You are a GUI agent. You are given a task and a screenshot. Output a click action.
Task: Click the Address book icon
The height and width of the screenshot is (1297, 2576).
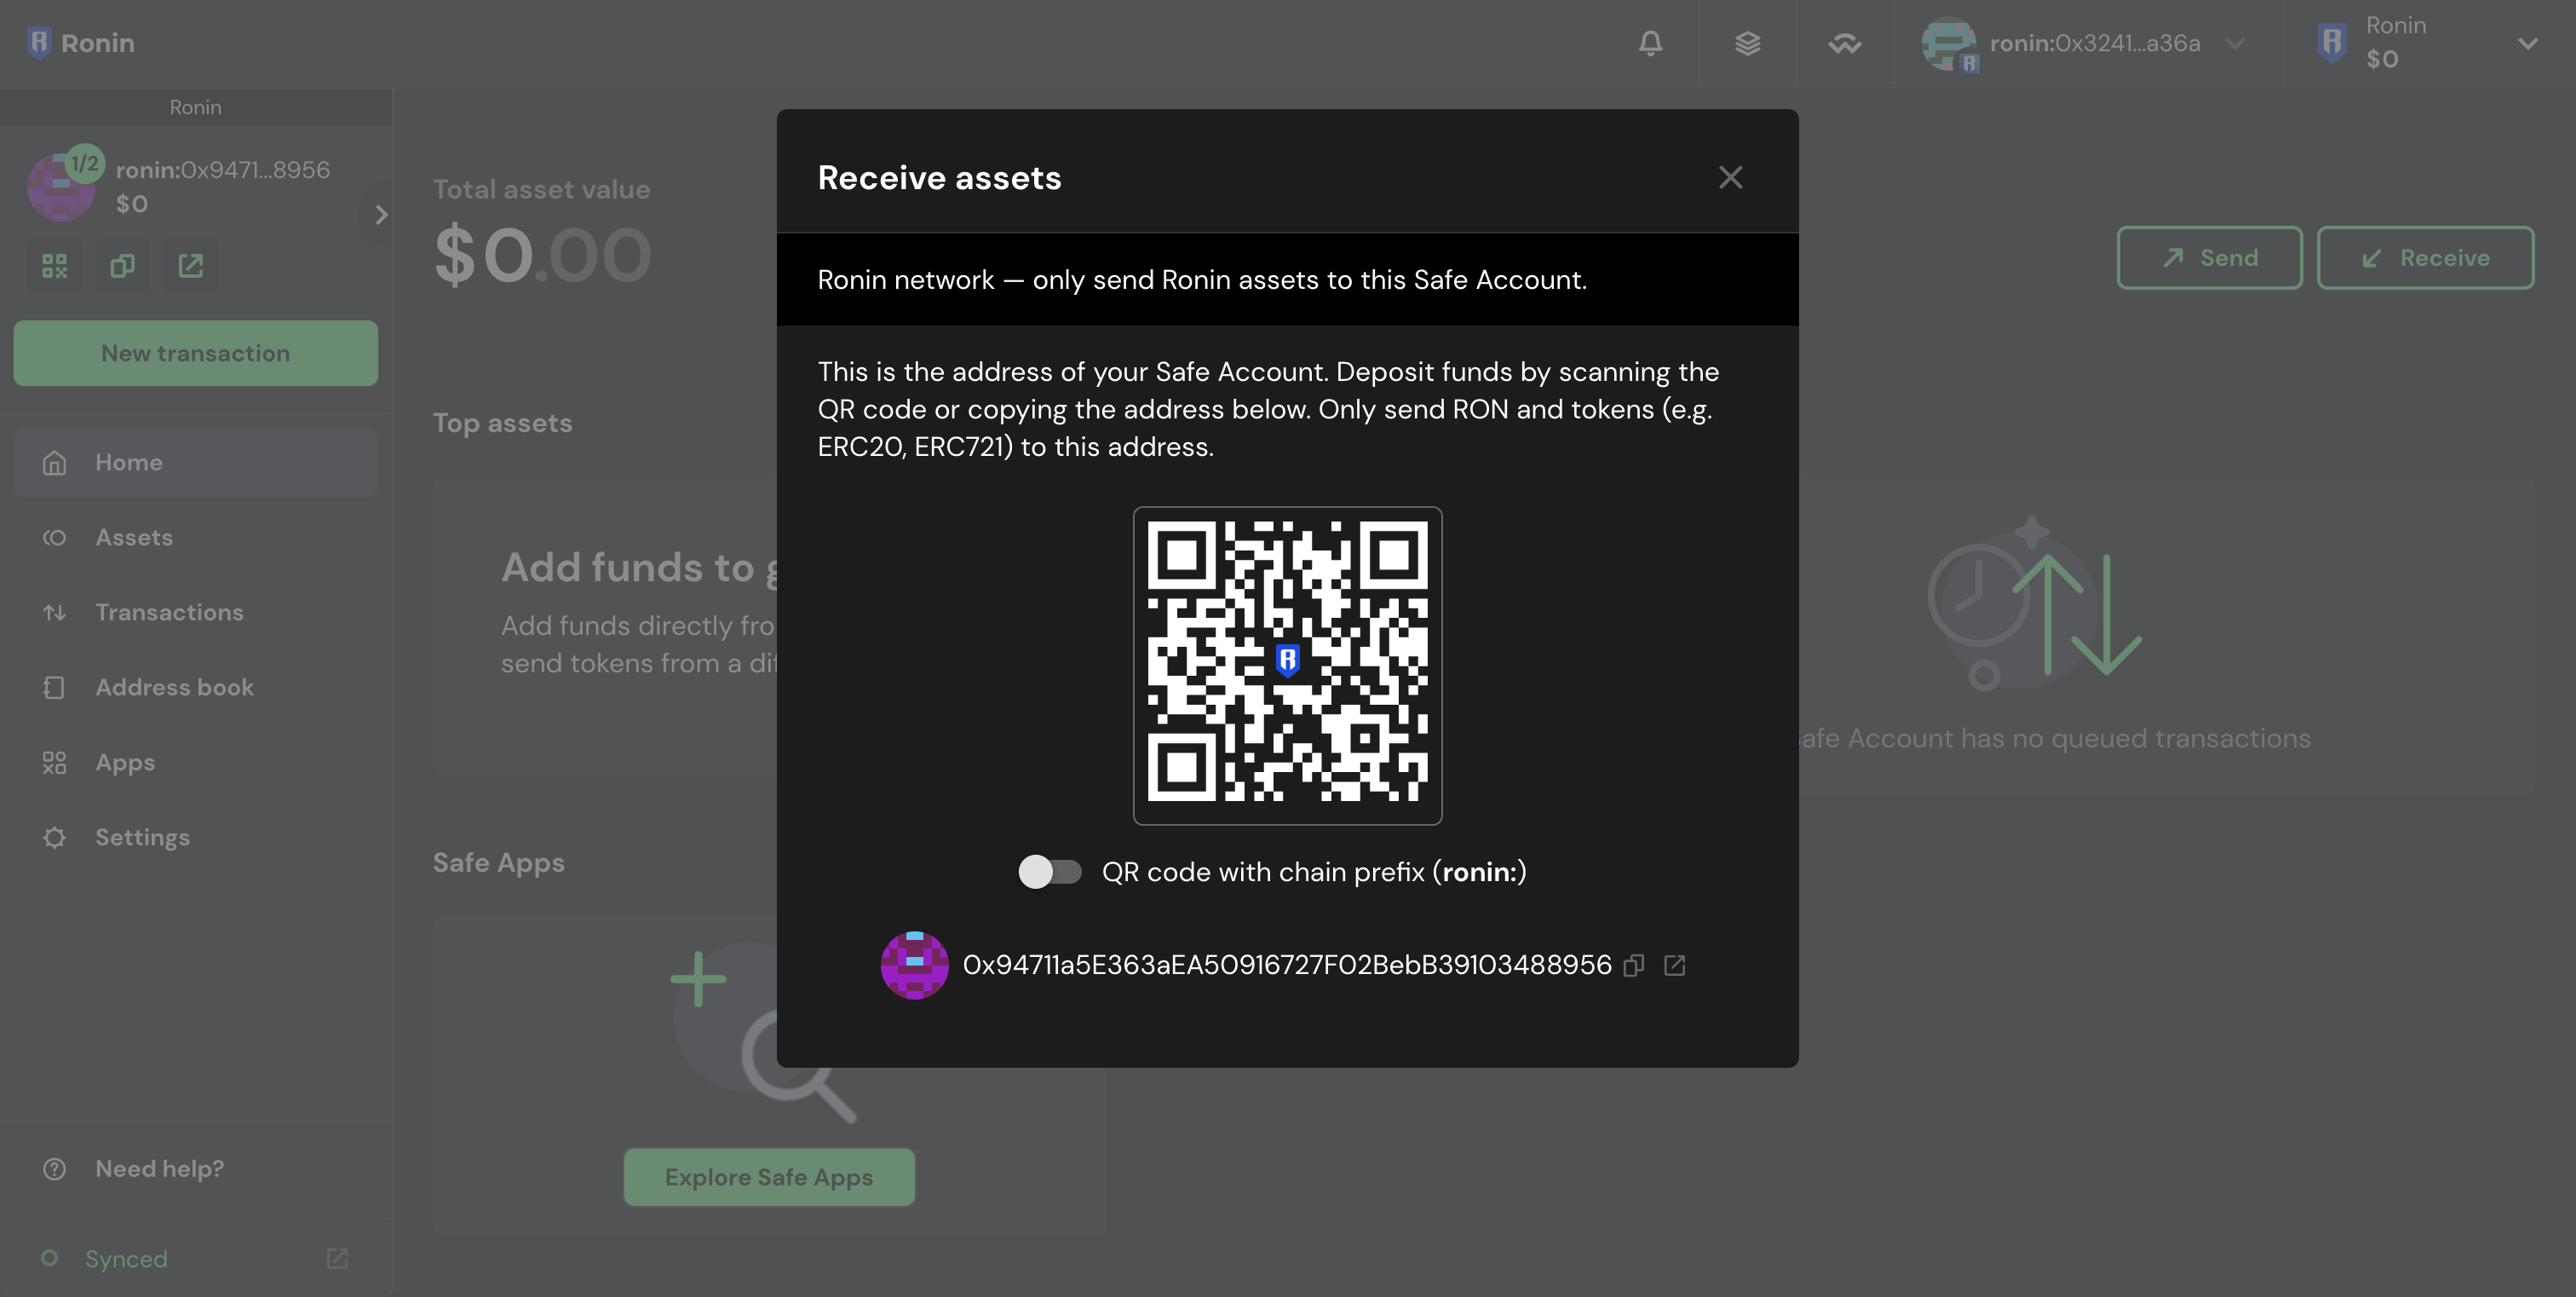54,687
